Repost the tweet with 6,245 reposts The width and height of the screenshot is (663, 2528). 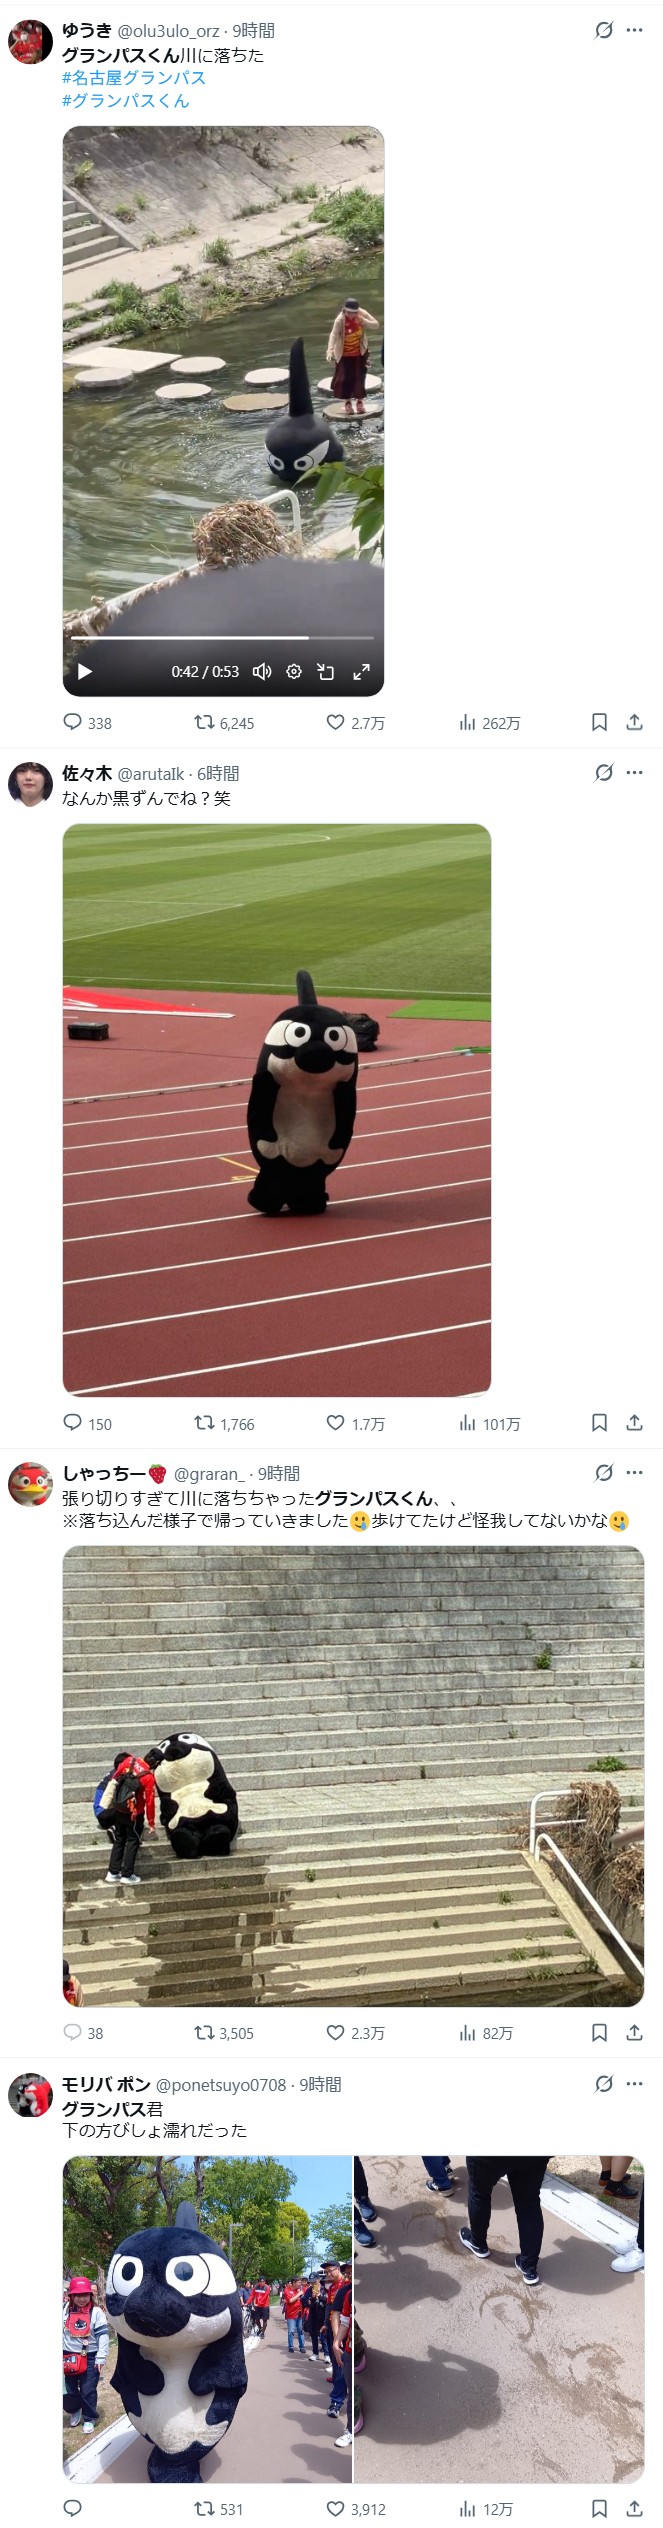tap(224, 722)
